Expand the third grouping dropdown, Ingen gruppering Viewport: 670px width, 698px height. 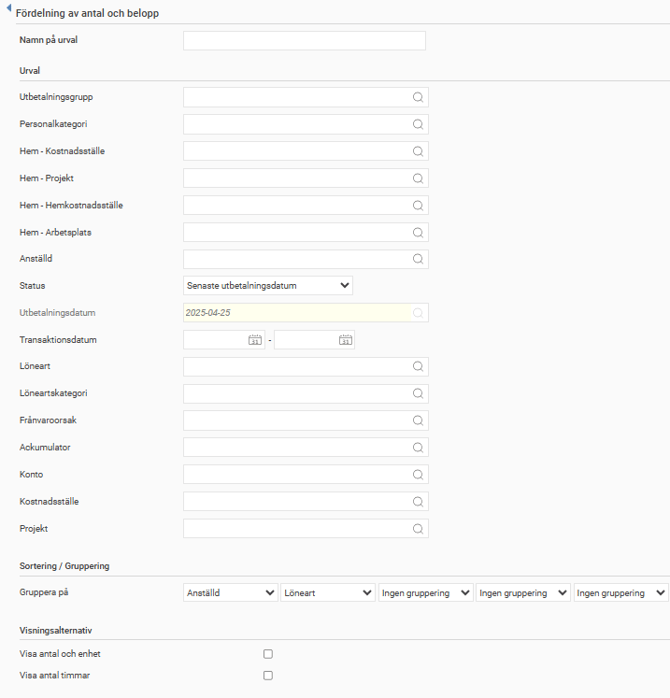click(425, 593)
